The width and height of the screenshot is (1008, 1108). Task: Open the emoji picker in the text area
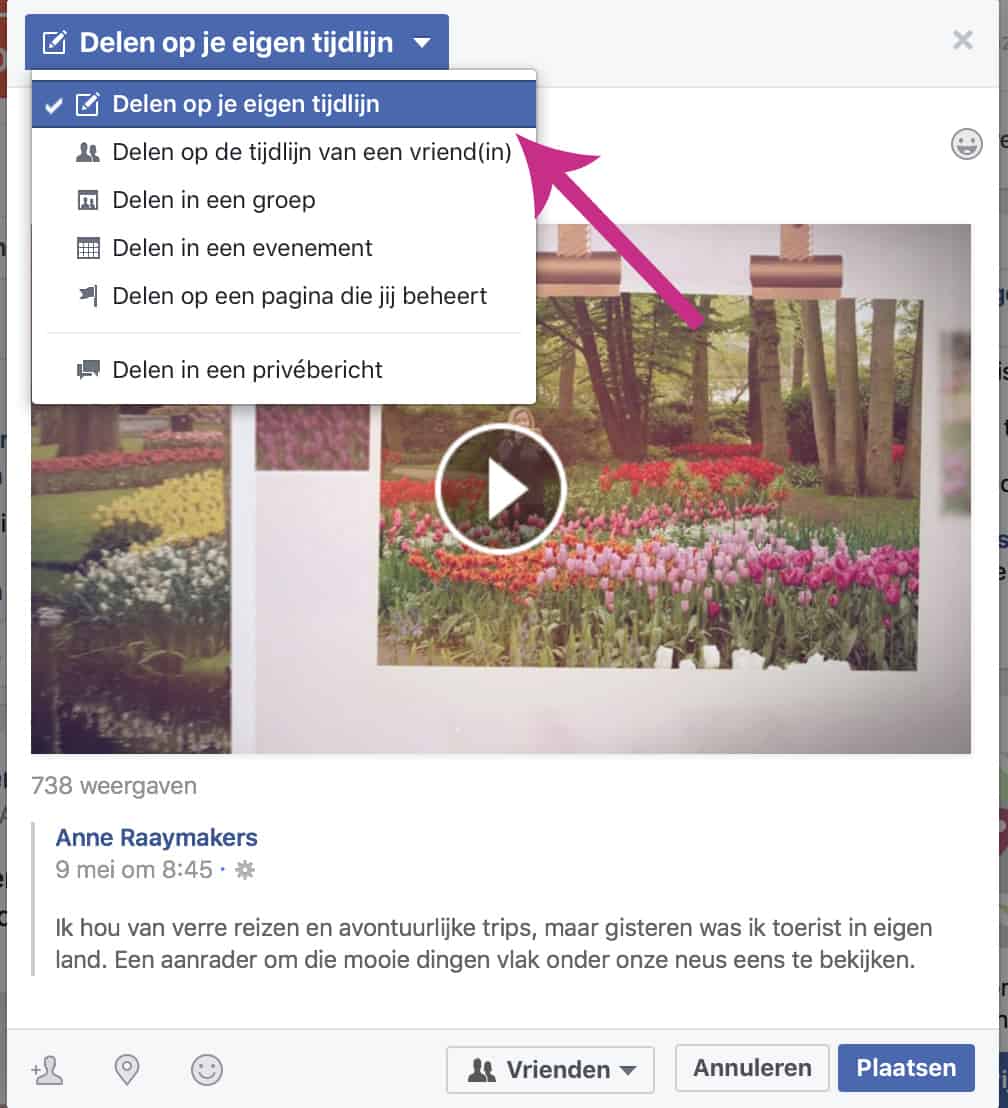coord(966,144)
